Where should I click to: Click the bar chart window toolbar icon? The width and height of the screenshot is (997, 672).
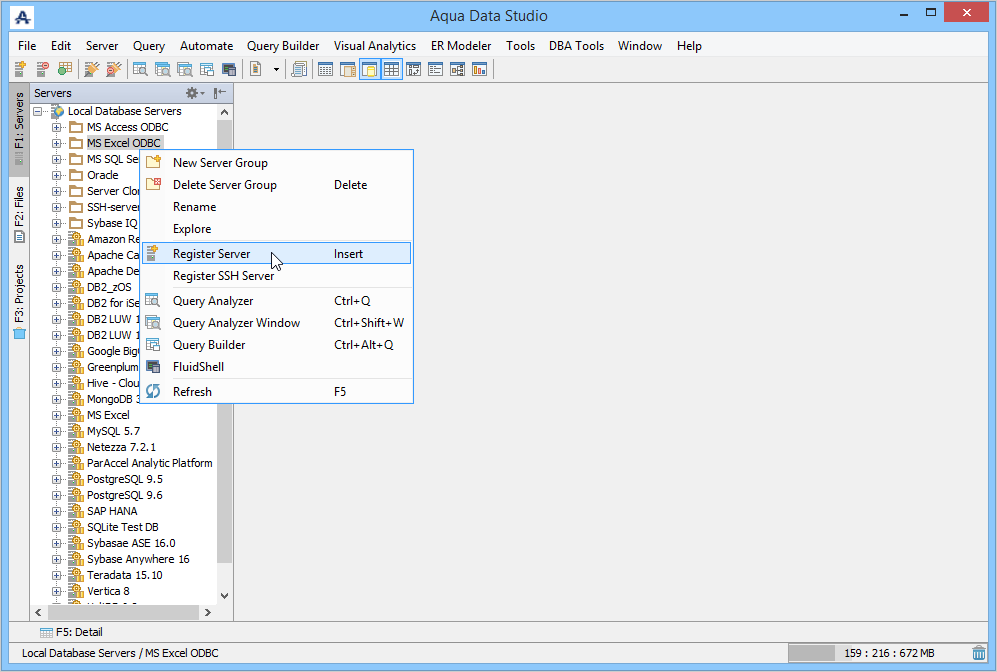479,69
